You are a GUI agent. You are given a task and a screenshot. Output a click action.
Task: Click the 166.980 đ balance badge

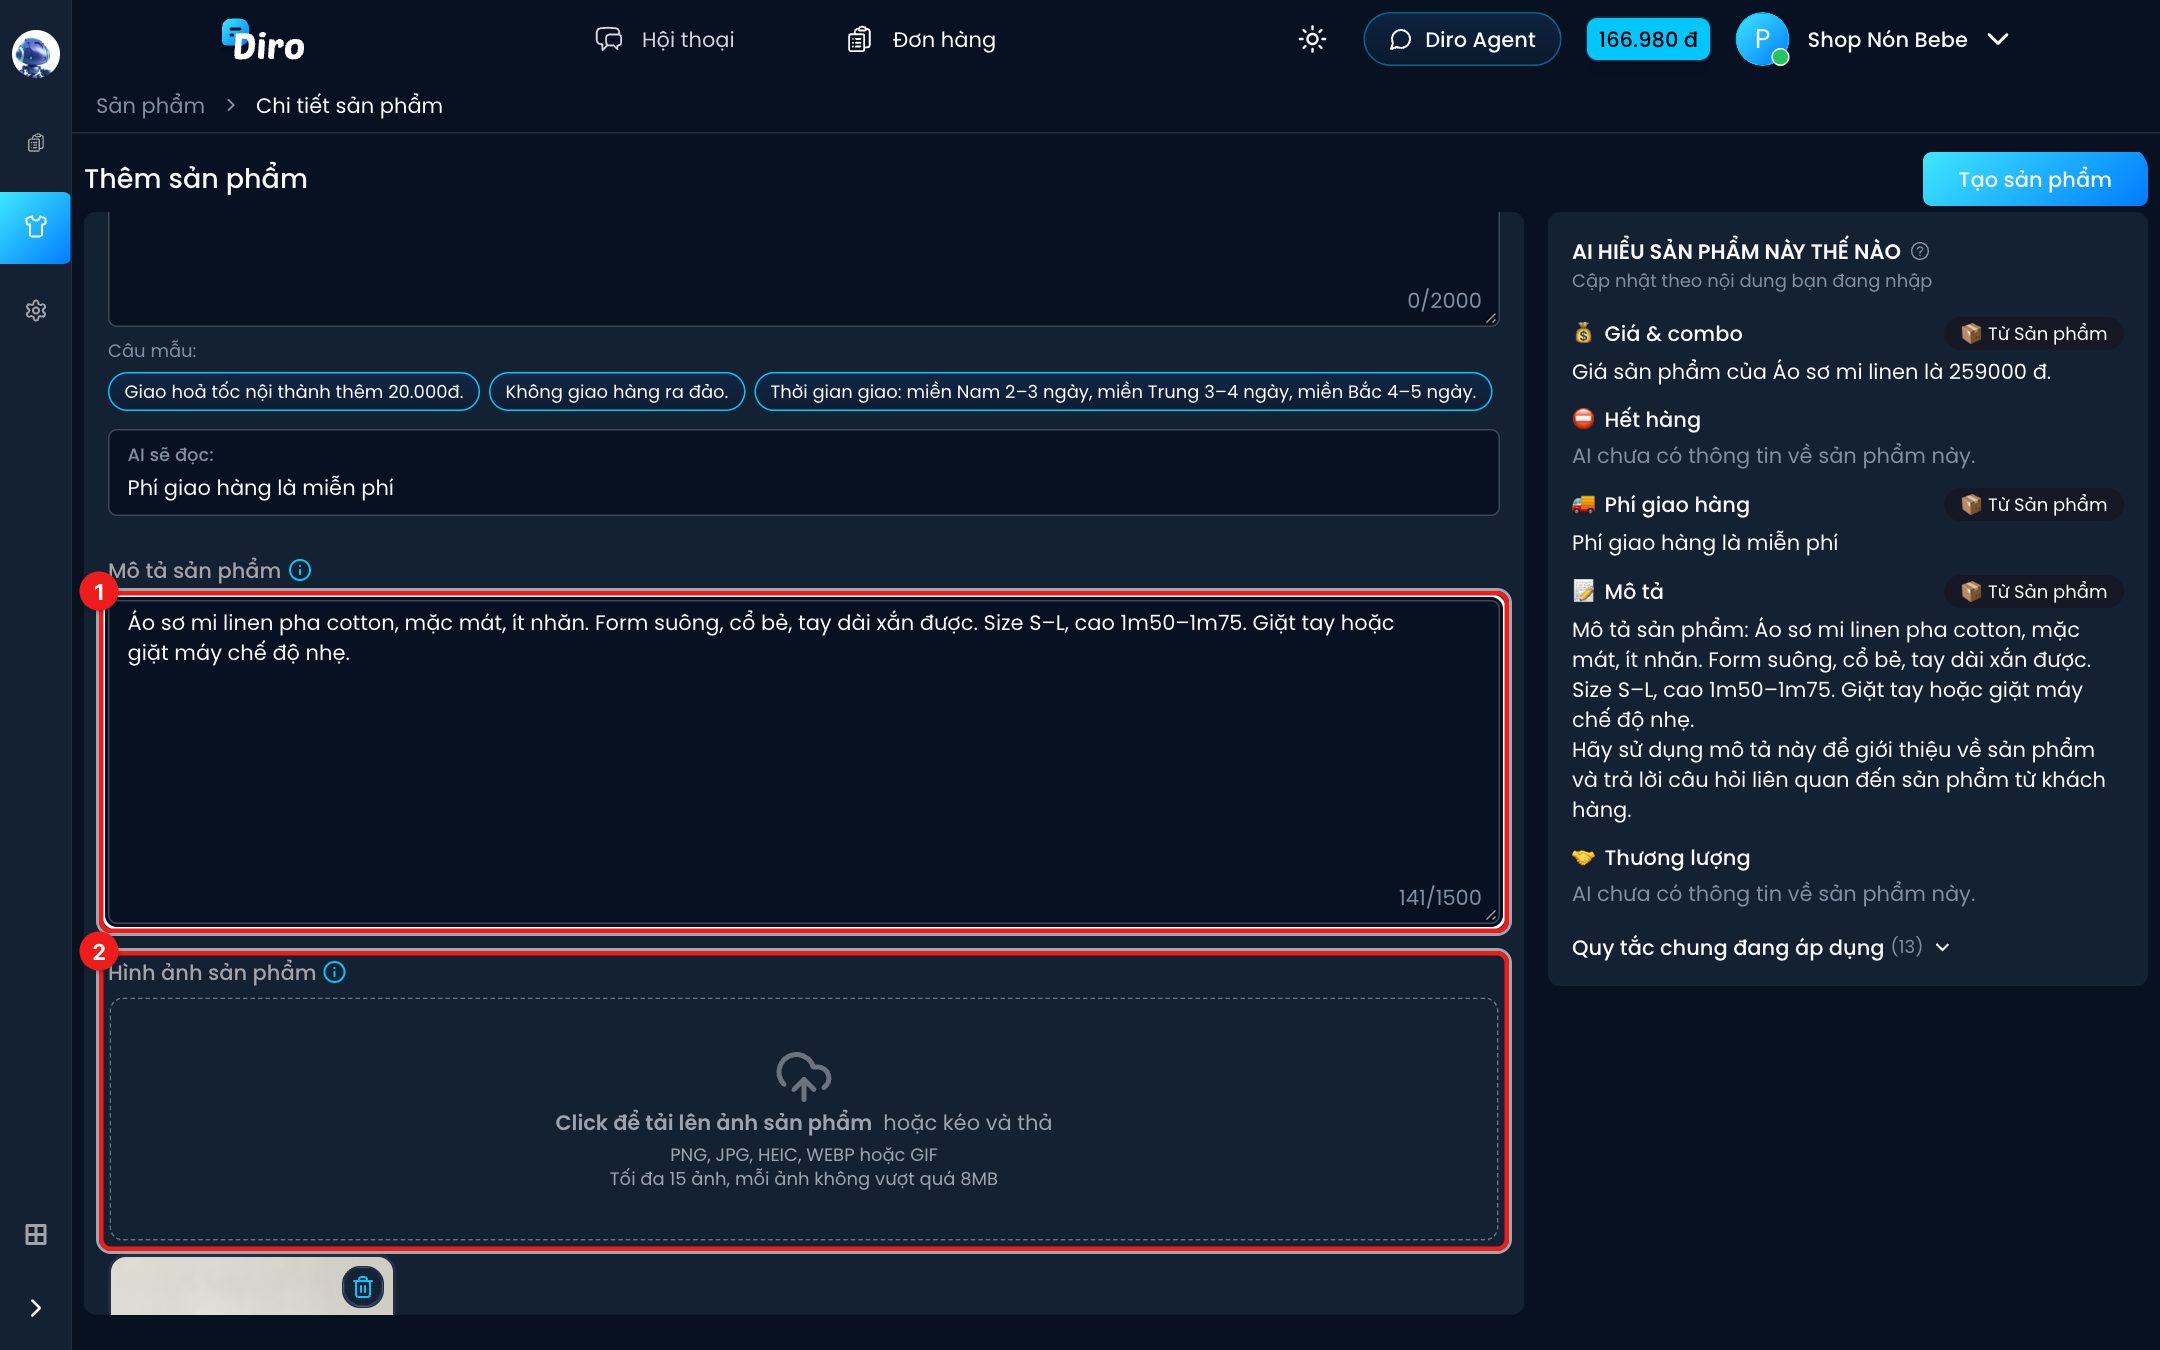[x=1647, y=39]
